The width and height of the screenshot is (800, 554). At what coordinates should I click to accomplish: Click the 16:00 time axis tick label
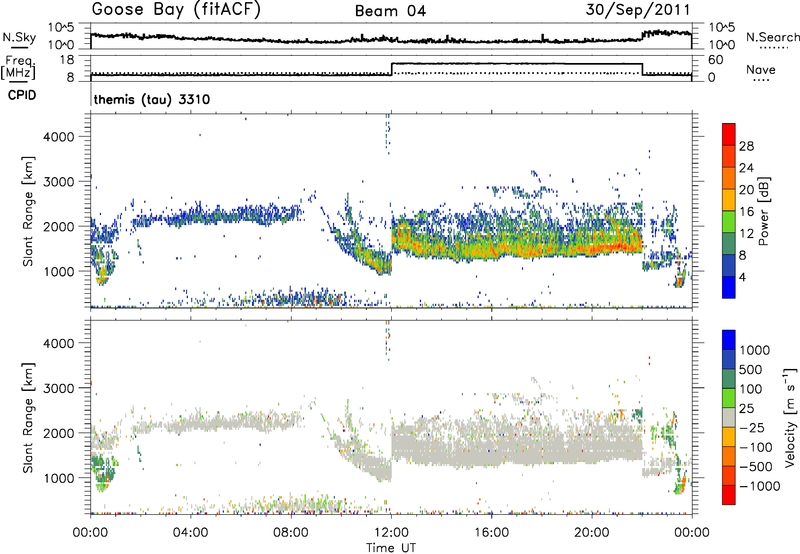pos(491,533)
